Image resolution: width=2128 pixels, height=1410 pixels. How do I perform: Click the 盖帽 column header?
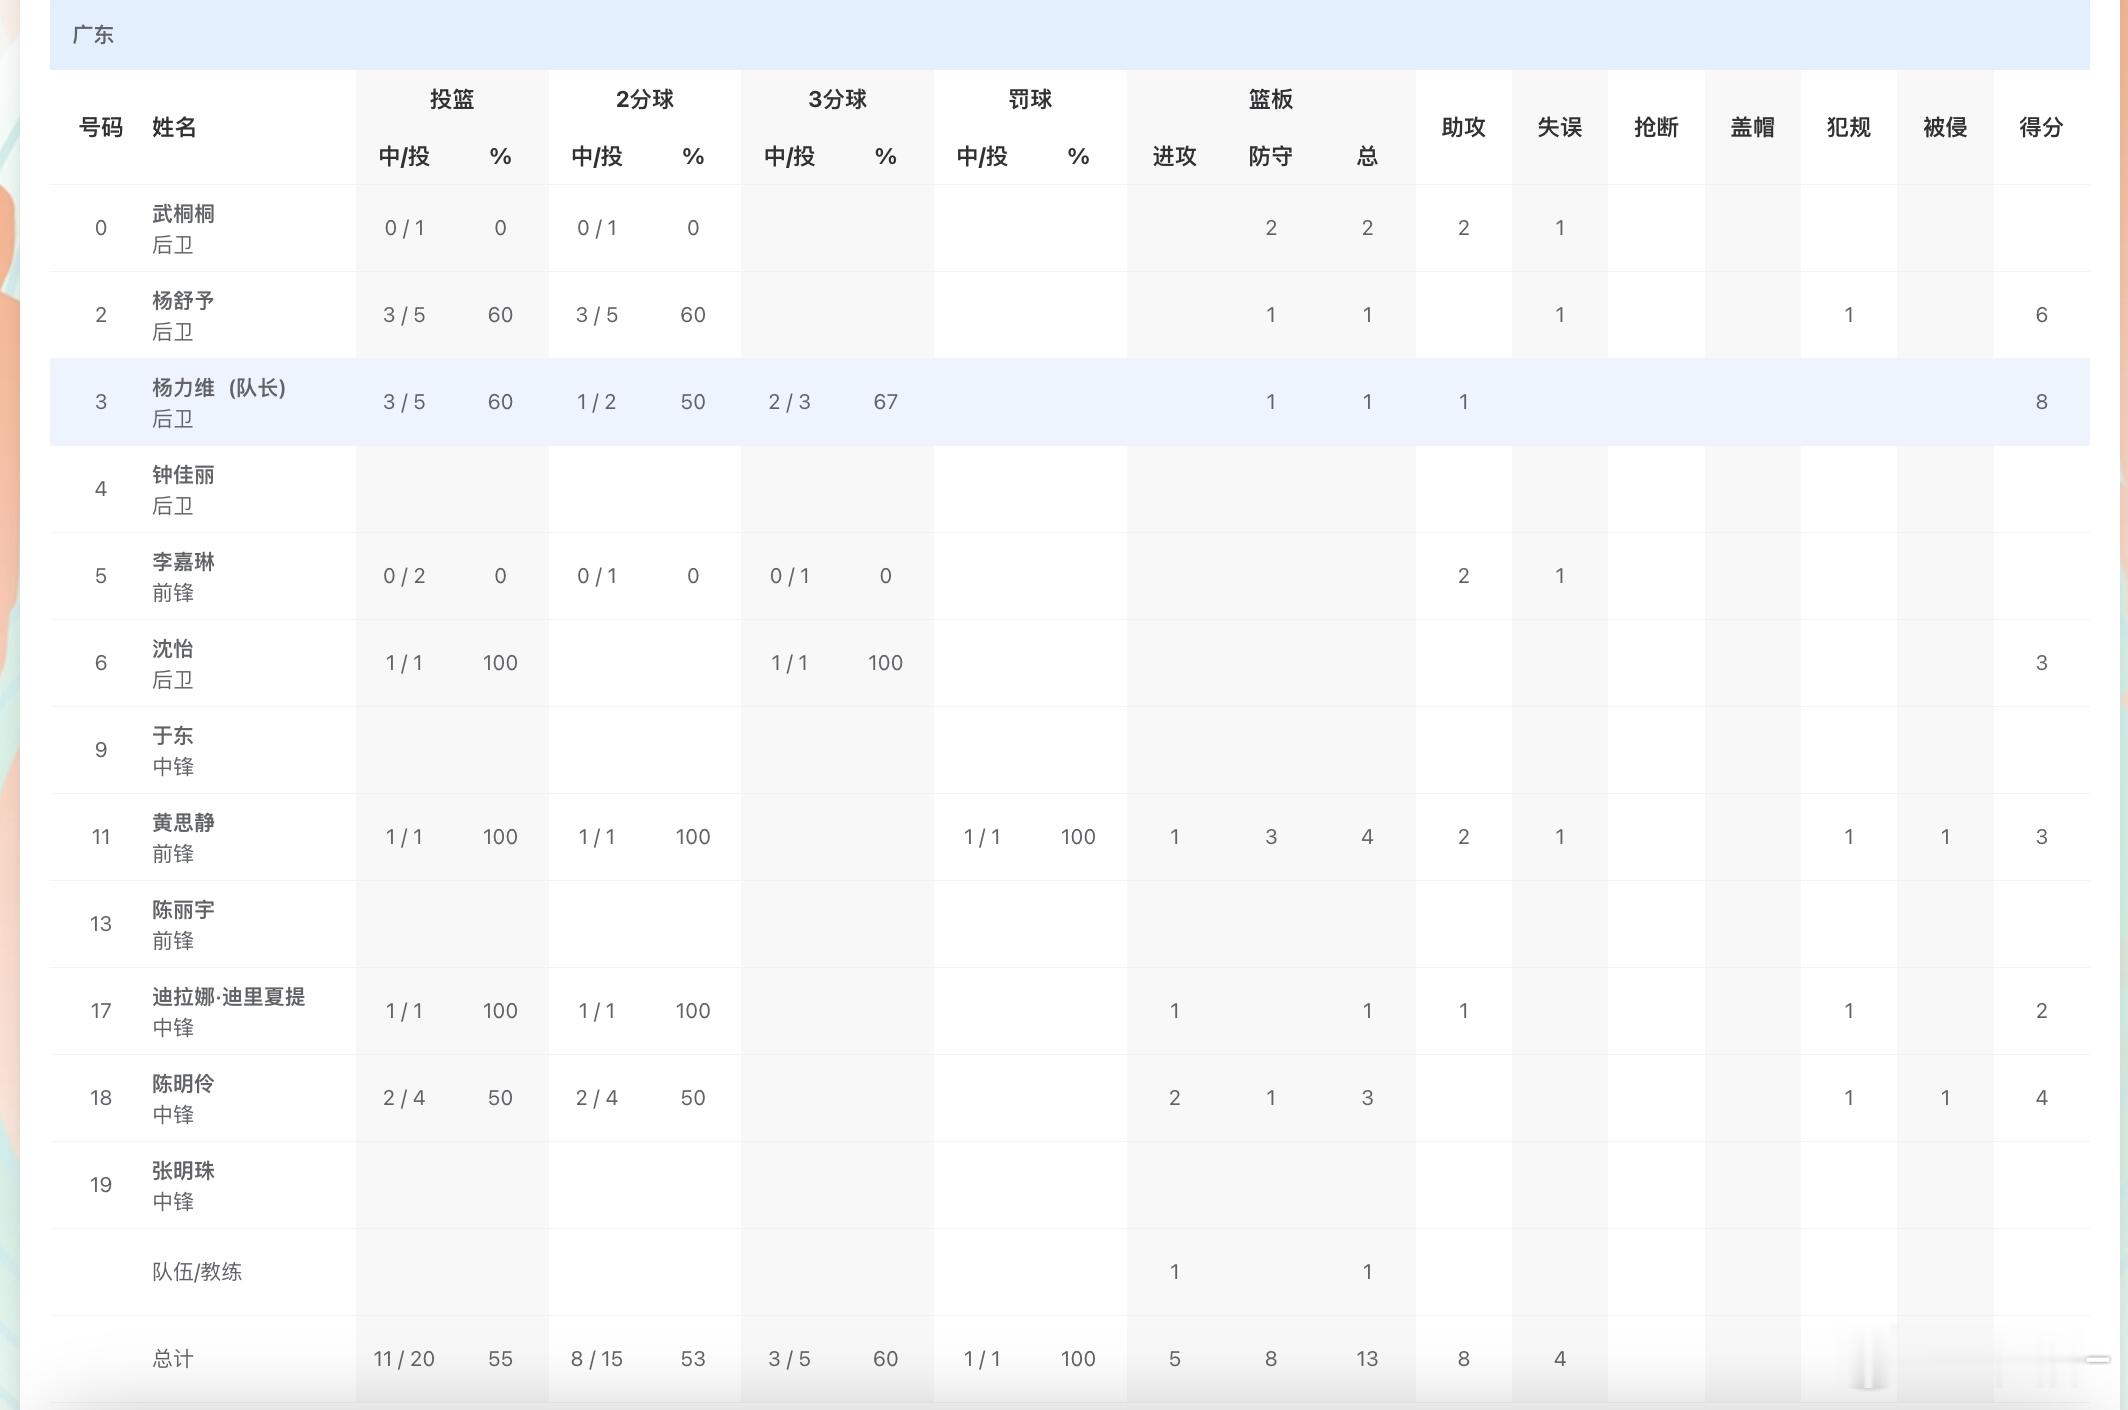tap(1752, 127)
